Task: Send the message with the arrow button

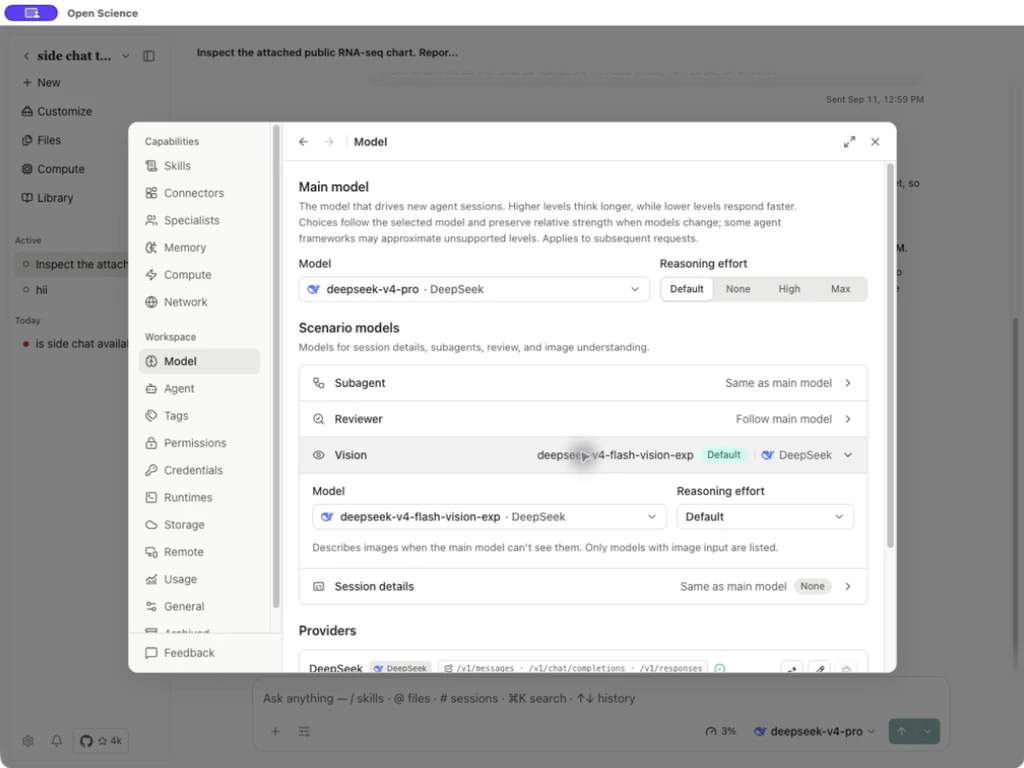Action: point(902,731)
